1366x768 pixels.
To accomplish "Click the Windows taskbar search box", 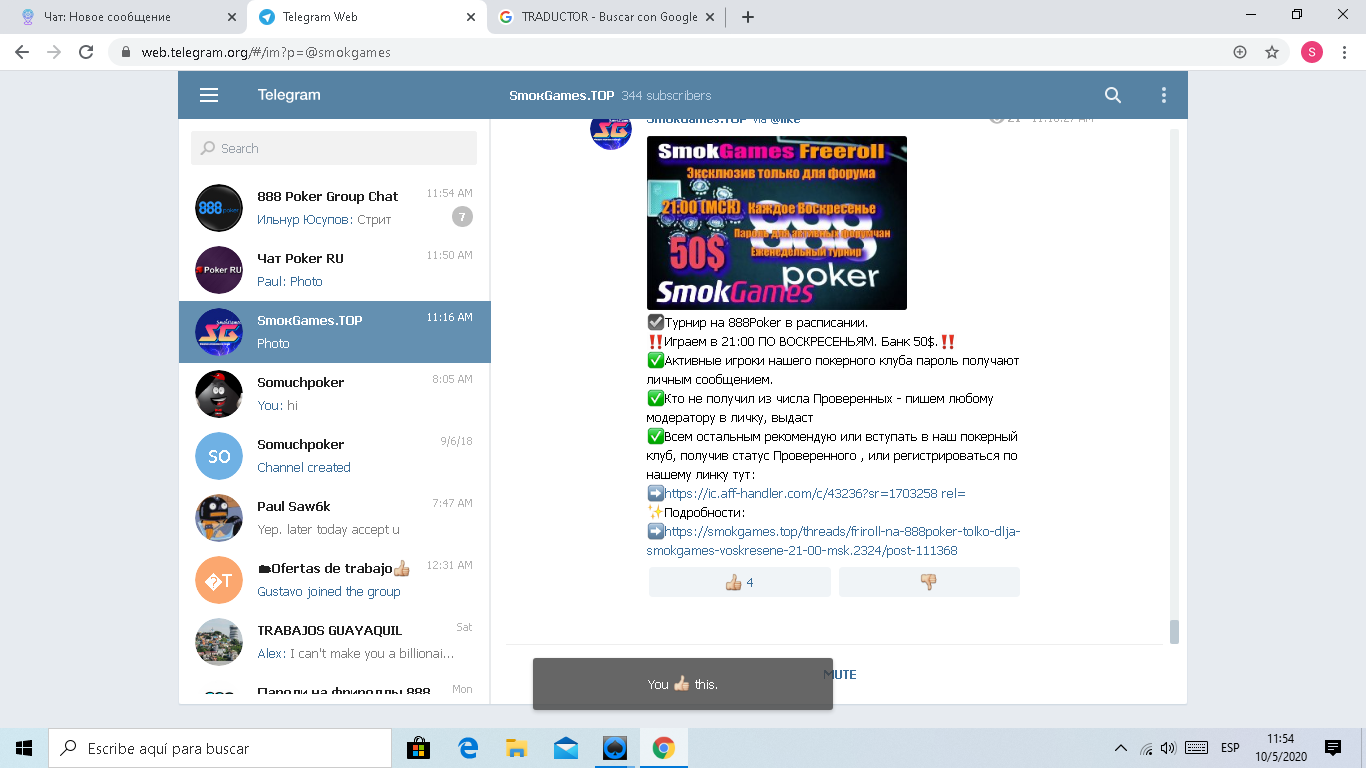I will 220,748.
